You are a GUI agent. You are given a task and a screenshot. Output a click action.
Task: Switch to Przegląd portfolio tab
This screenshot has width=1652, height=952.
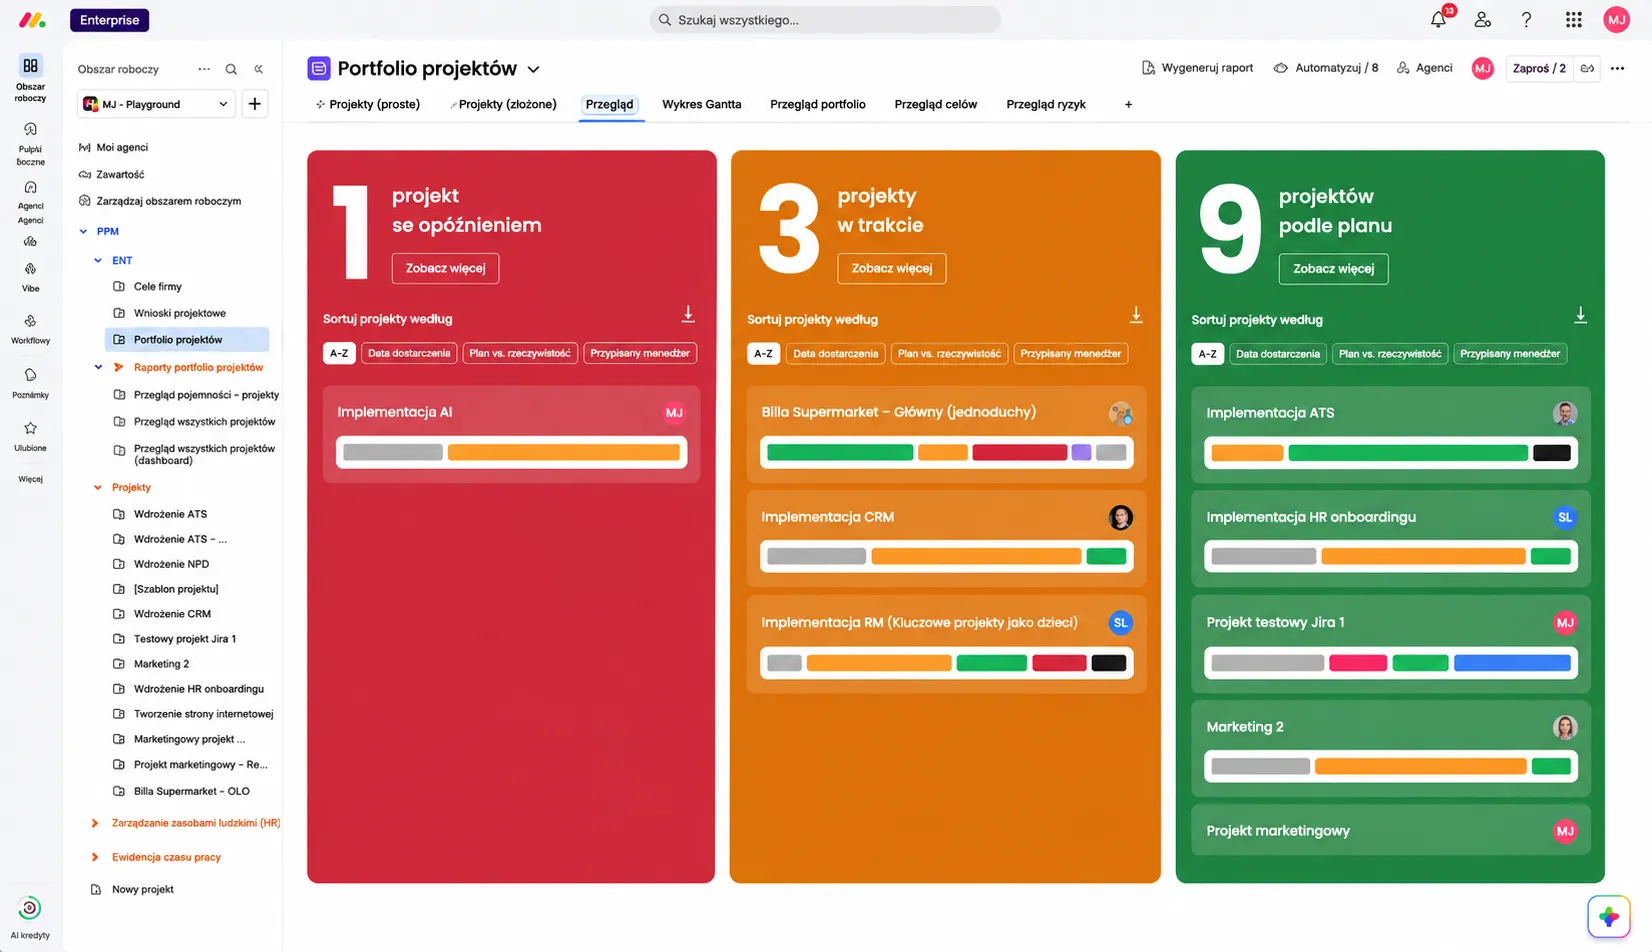818,104
